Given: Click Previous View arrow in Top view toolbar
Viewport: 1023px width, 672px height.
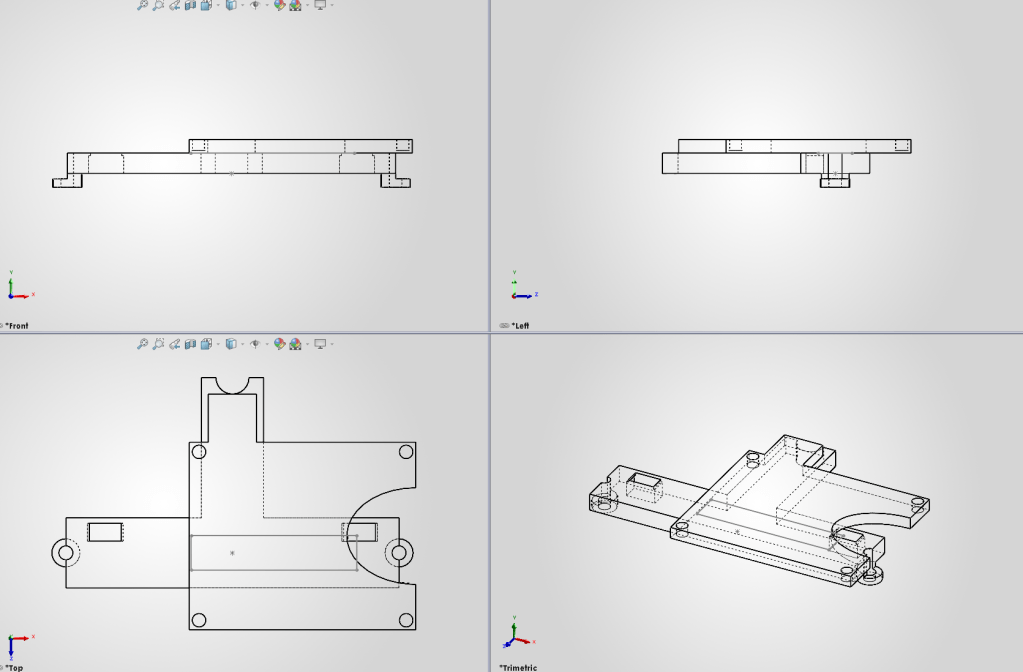Looking at the screenshot, I should (x=174, y=344).
